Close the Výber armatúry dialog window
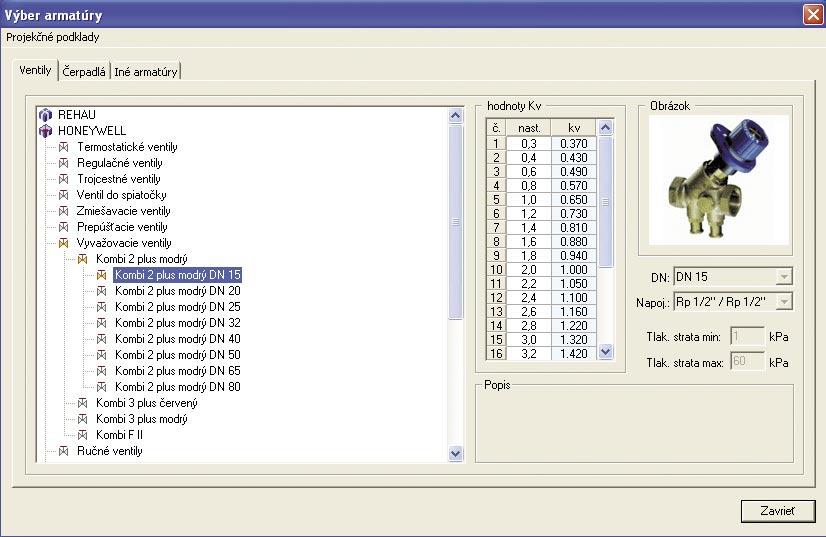 point(813,14)
